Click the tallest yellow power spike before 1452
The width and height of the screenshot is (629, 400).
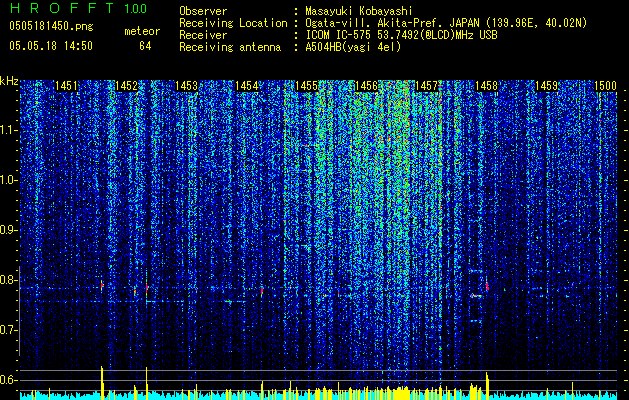click(102, 382)
